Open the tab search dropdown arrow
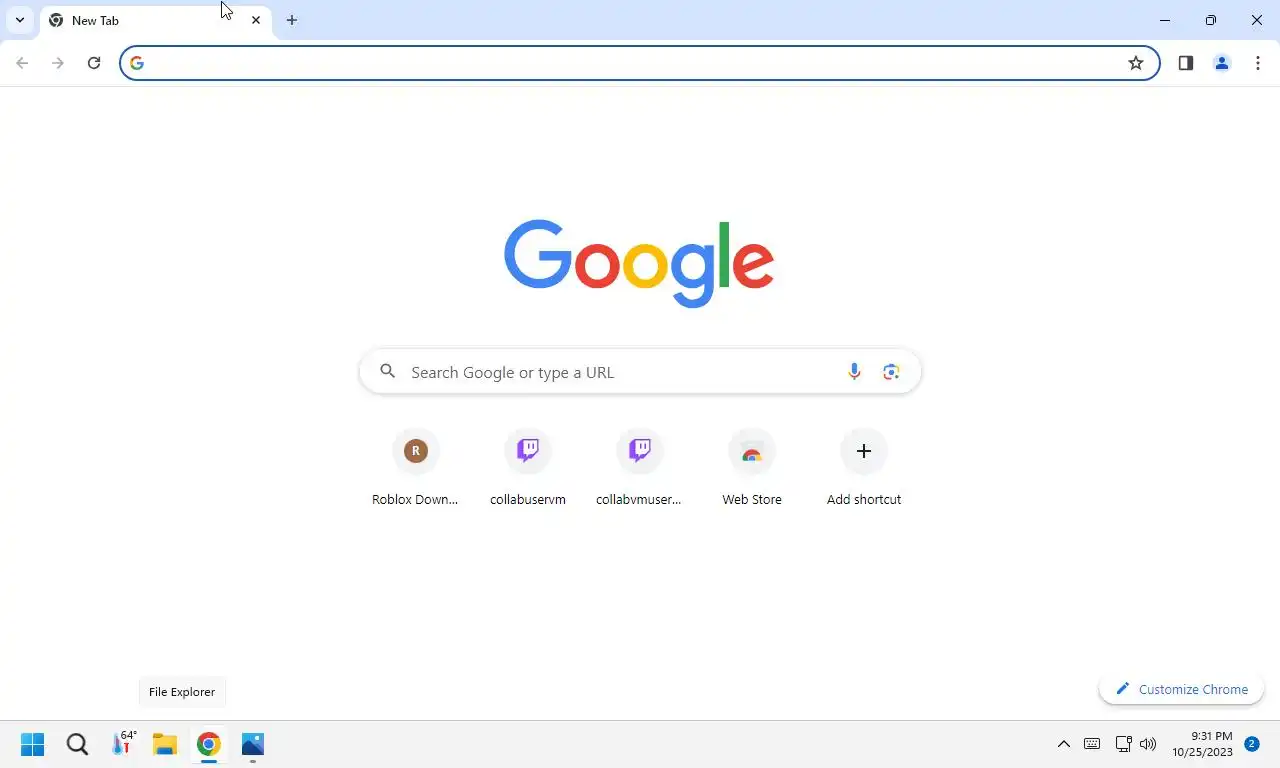 tap(19, 20)
